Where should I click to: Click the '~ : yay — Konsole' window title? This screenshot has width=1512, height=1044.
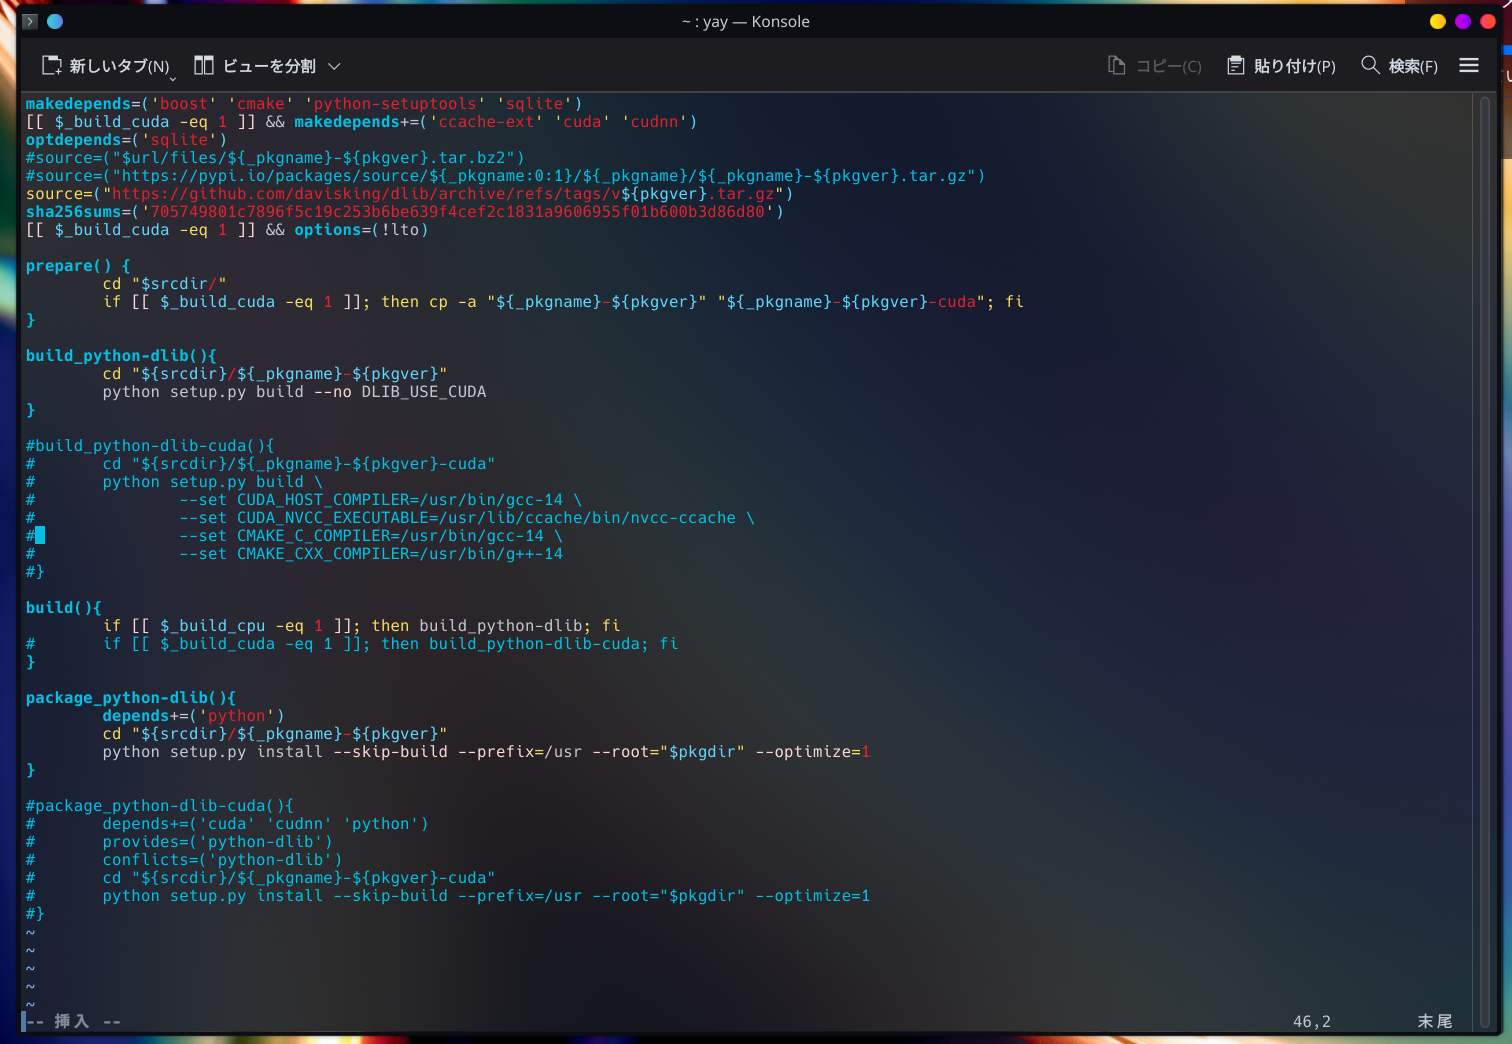(746, 21)
